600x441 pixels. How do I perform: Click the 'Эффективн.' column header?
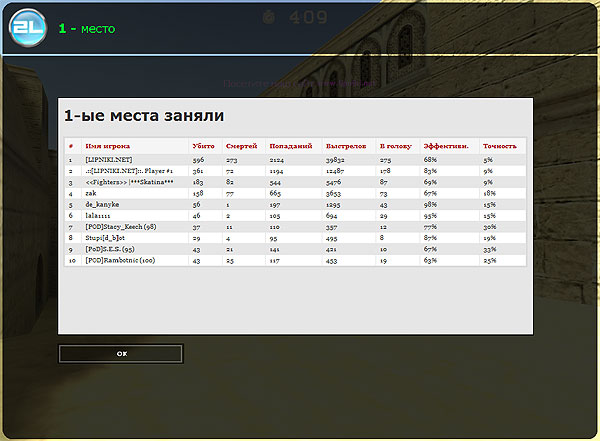(446, 146)
